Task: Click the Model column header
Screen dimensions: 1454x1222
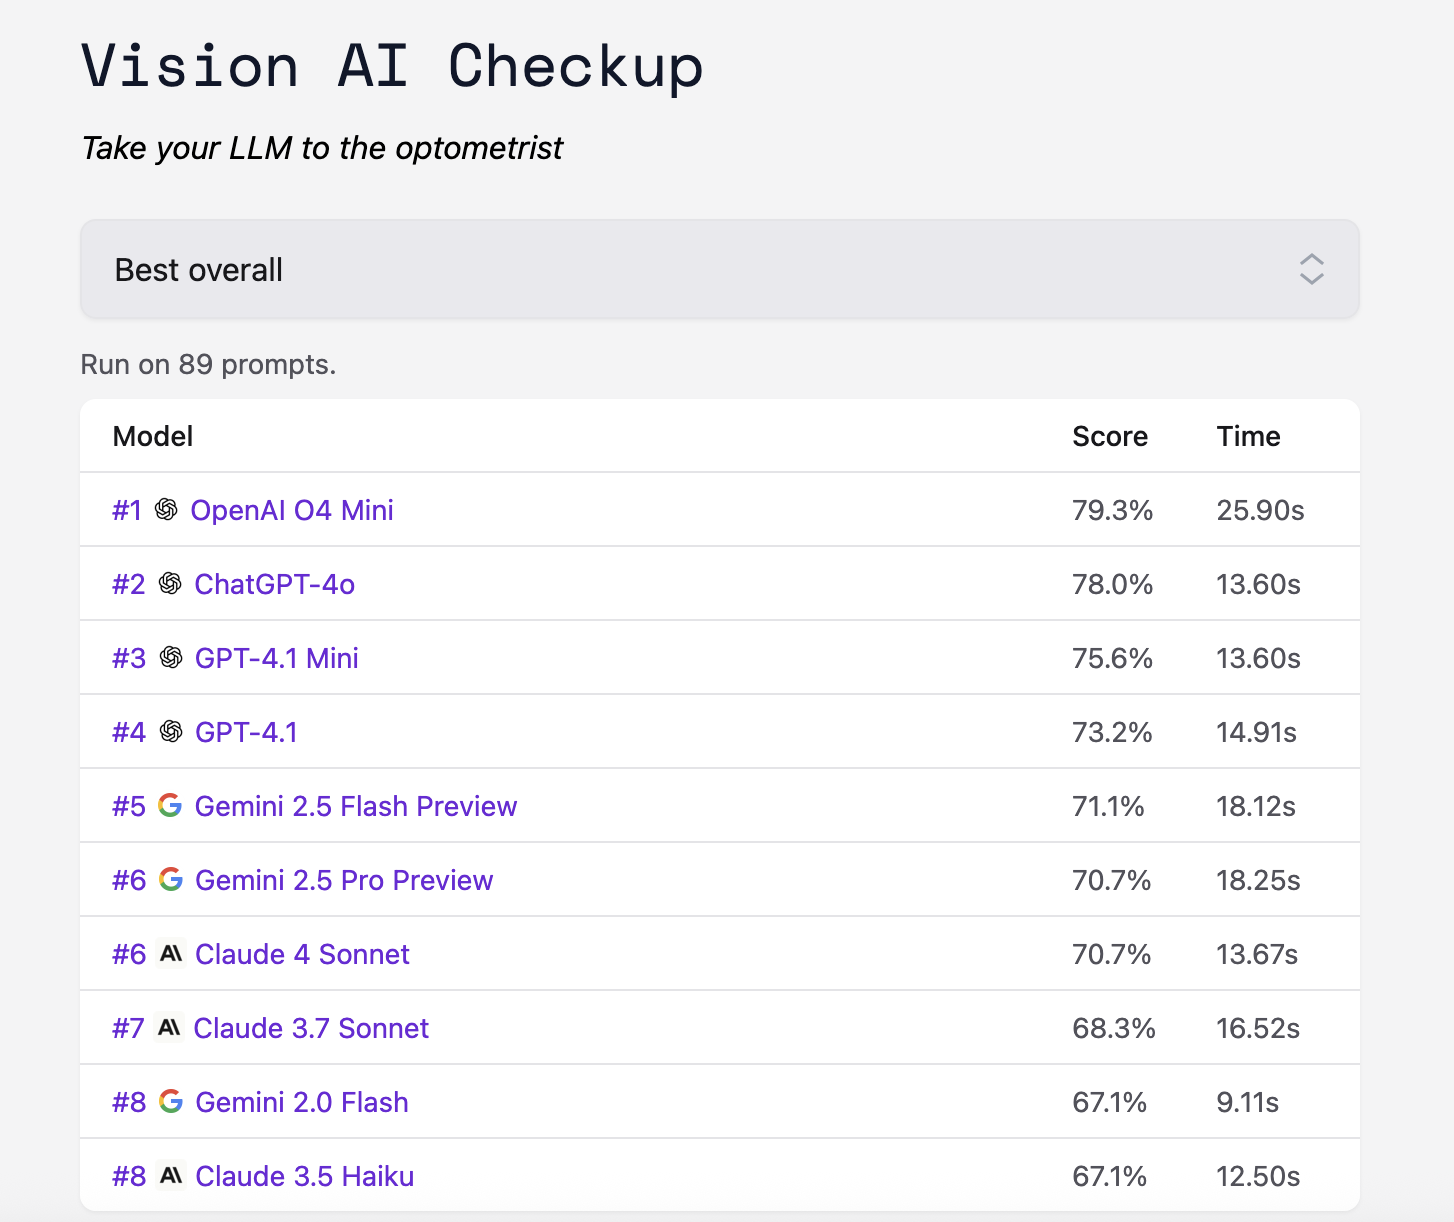Action: click(x=153, y=436)
